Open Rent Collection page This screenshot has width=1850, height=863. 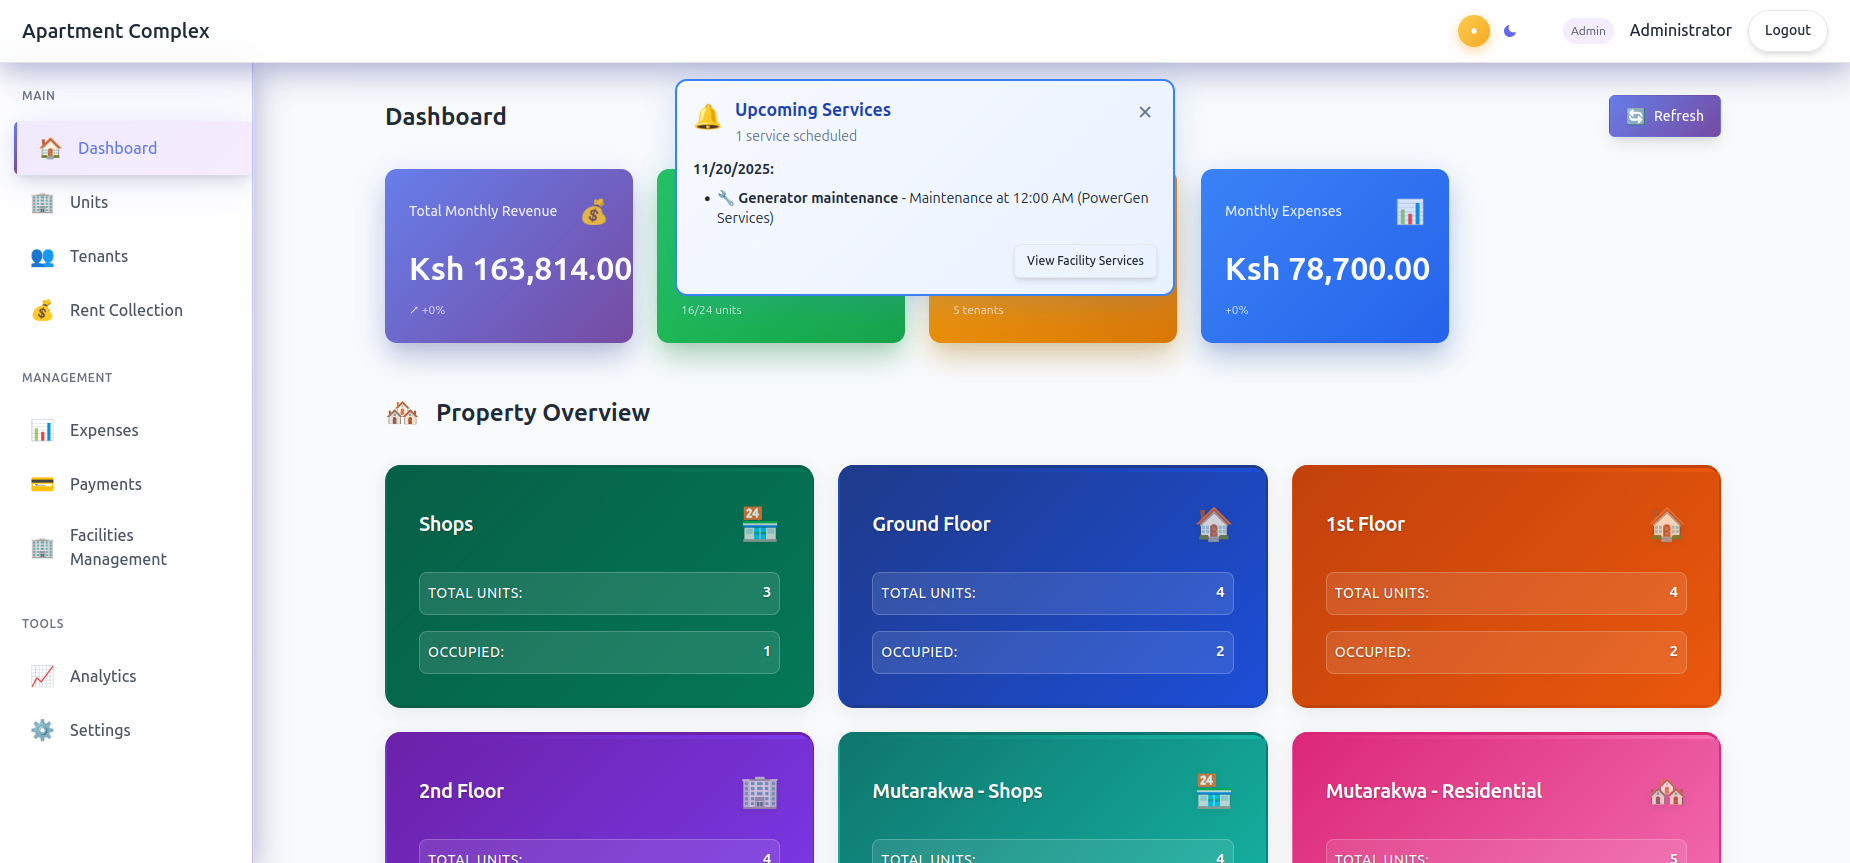coord(133,310)
